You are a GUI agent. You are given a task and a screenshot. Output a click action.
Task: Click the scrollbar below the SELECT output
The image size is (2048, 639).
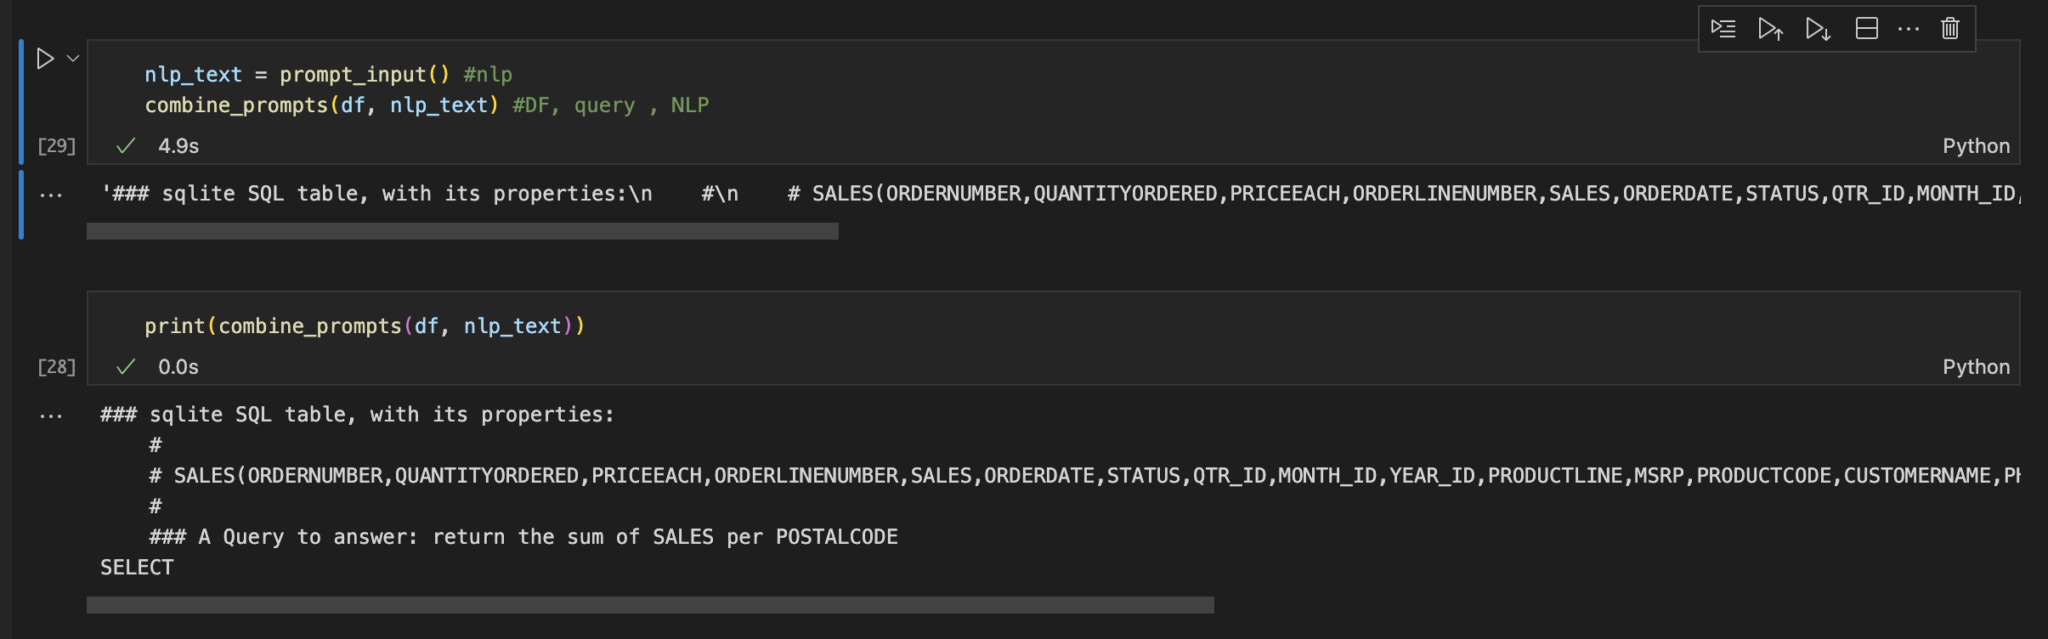(x=650, y=604)
